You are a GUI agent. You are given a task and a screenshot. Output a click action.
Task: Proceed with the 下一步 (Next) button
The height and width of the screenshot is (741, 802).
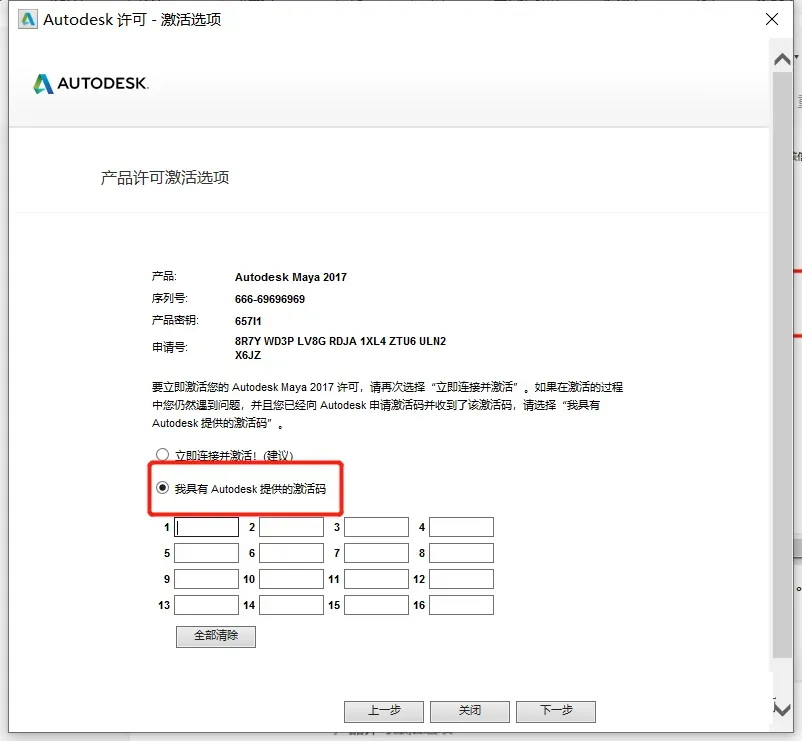point(556,711)
